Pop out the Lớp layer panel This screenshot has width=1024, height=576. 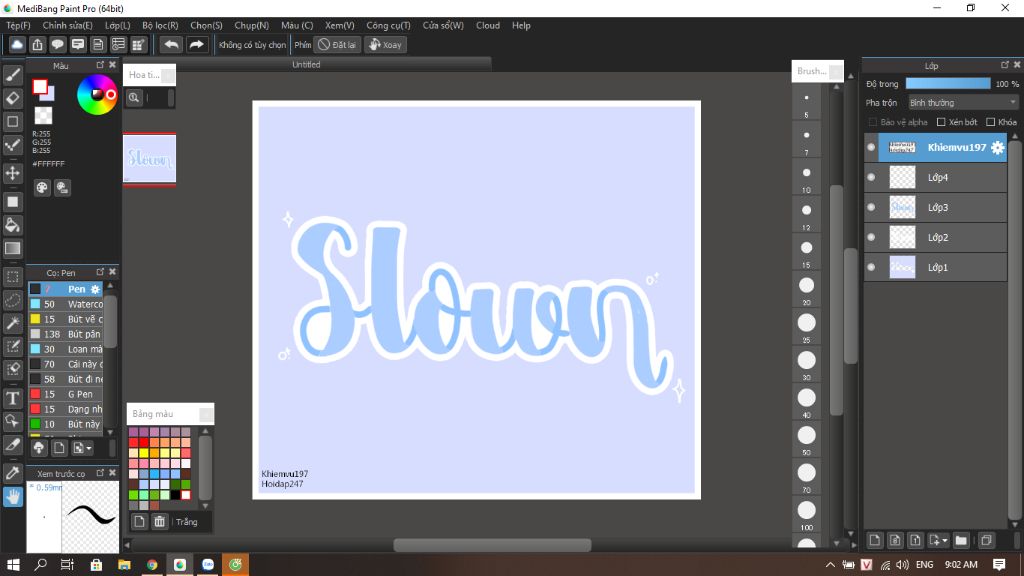click(x=1004, y=65)
